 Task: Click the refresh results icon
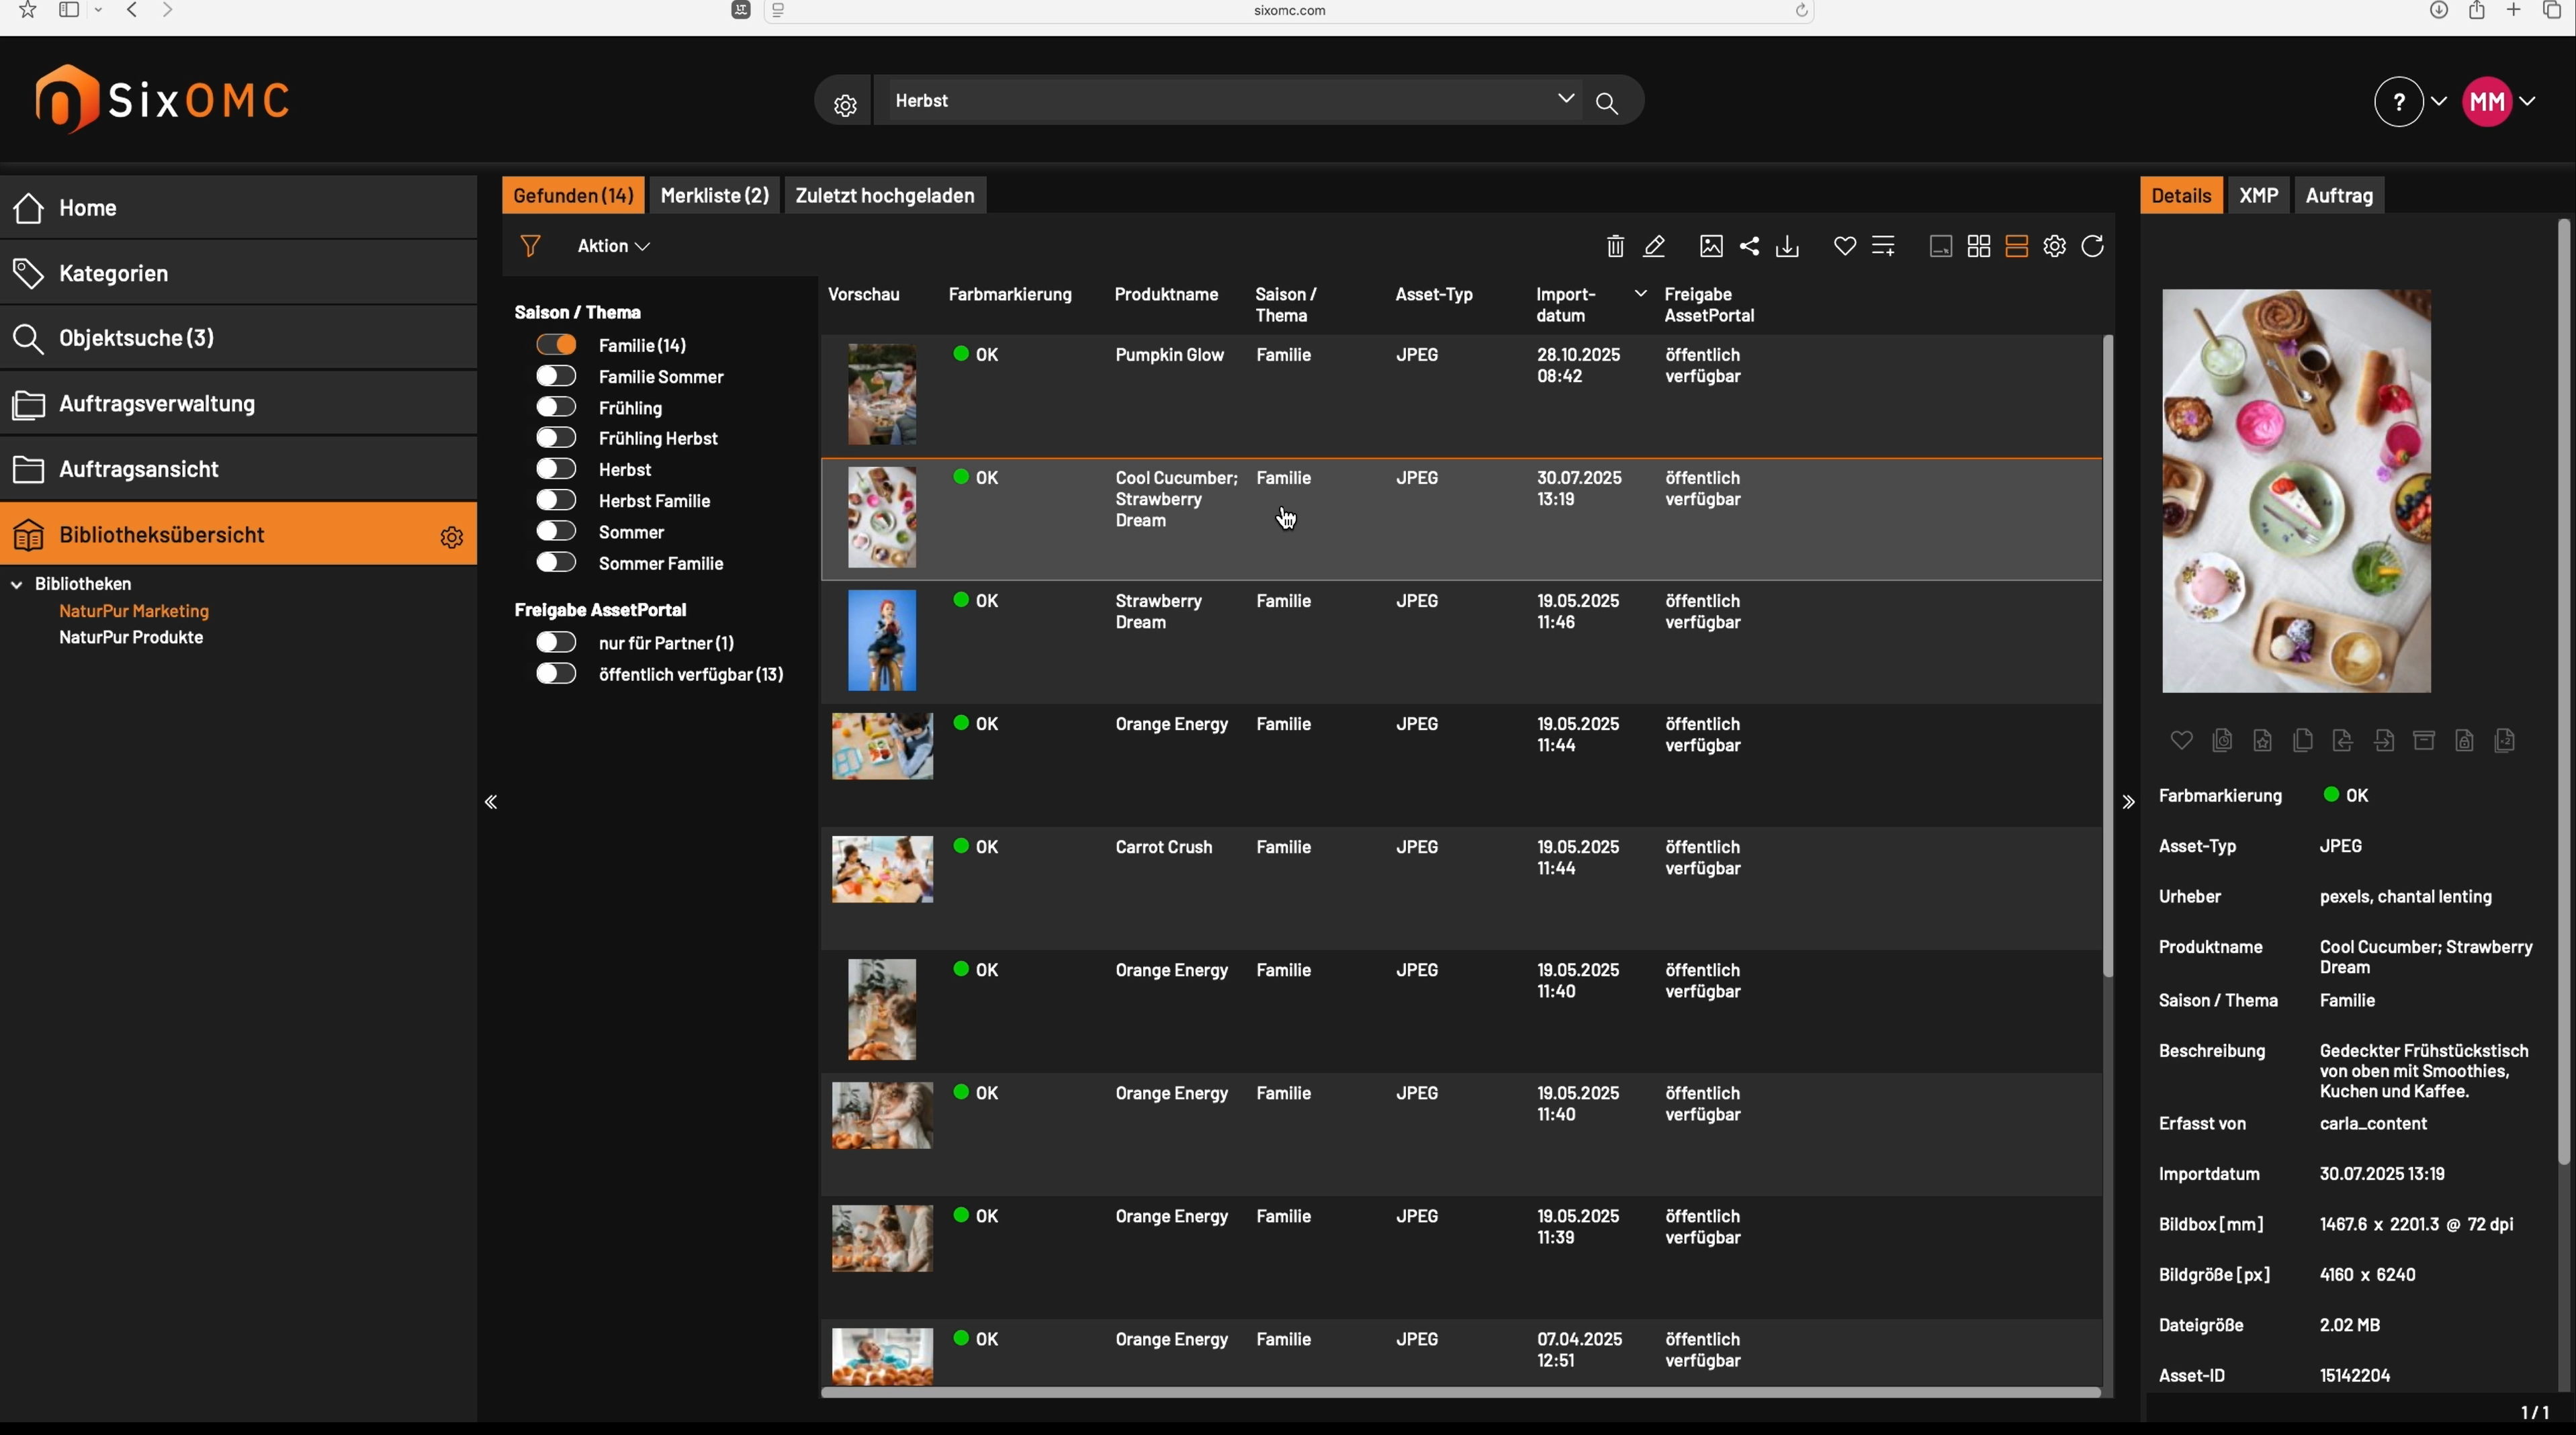point(2093,246)
